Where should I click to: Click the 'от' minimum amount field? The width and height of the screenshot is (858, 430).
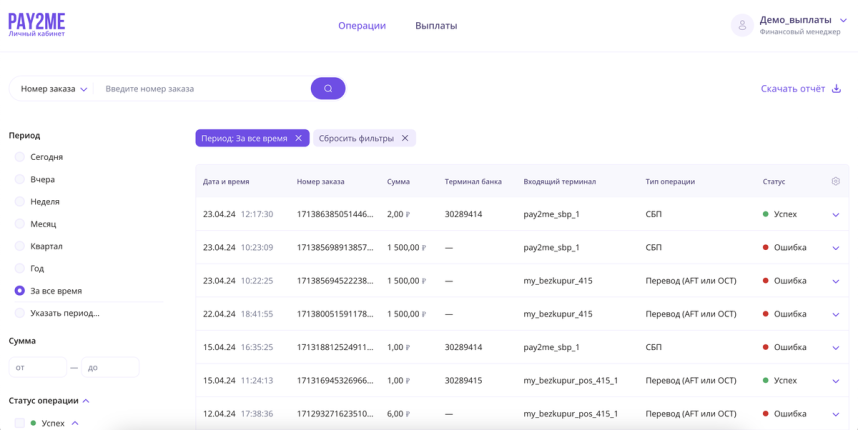tap(37, 368)
